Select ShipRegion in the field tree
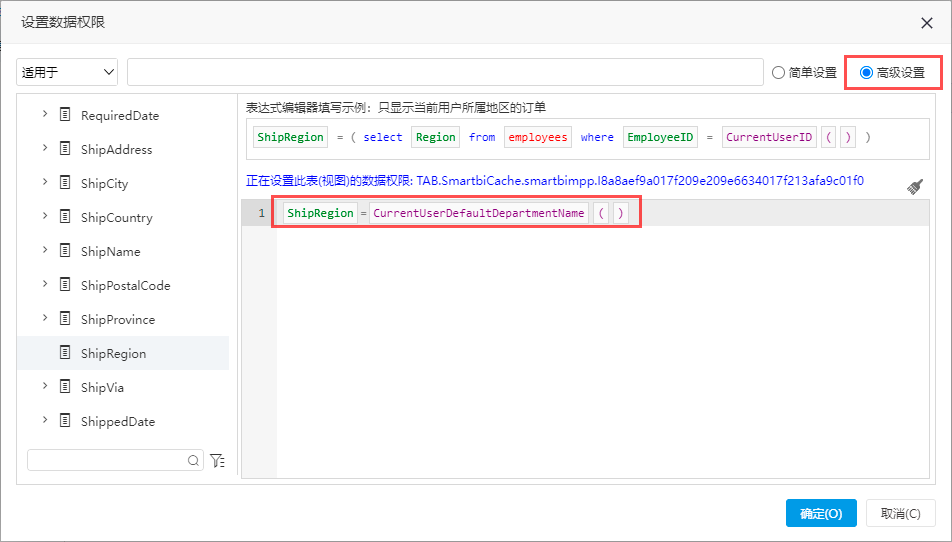Screen dimensions: 952x542 point(114,353)
